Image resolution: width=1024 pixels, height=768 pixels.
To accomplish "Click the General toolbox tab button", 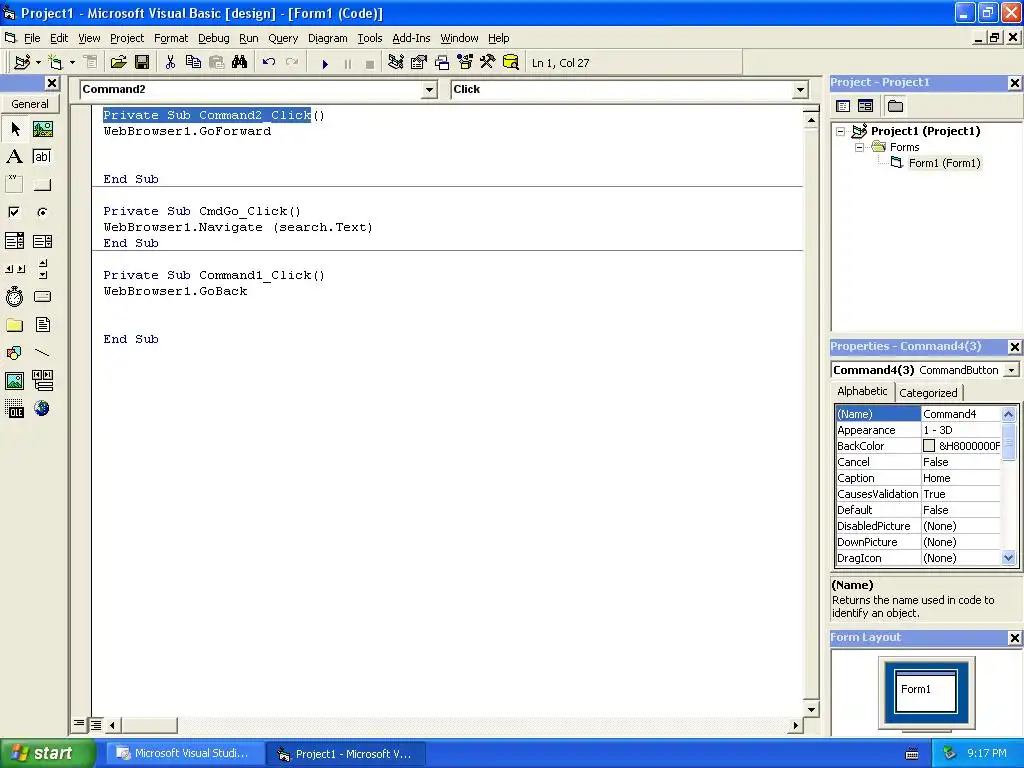I will click(30, 104).
